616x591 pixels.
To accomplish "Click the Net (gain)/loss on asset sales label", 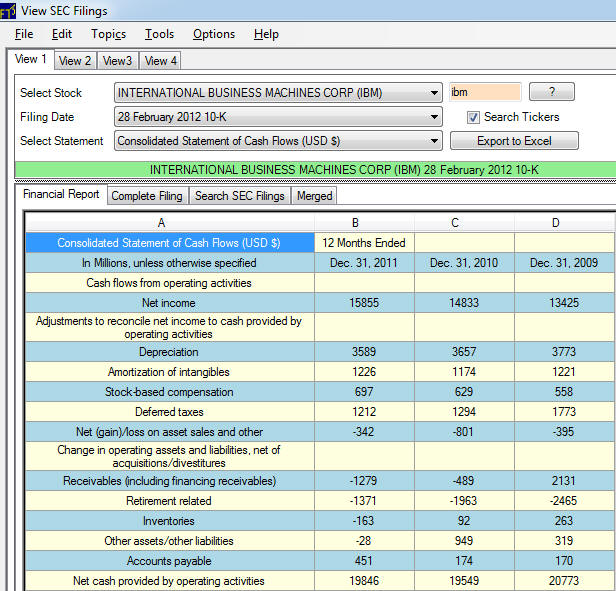I will tap(170, 432).
